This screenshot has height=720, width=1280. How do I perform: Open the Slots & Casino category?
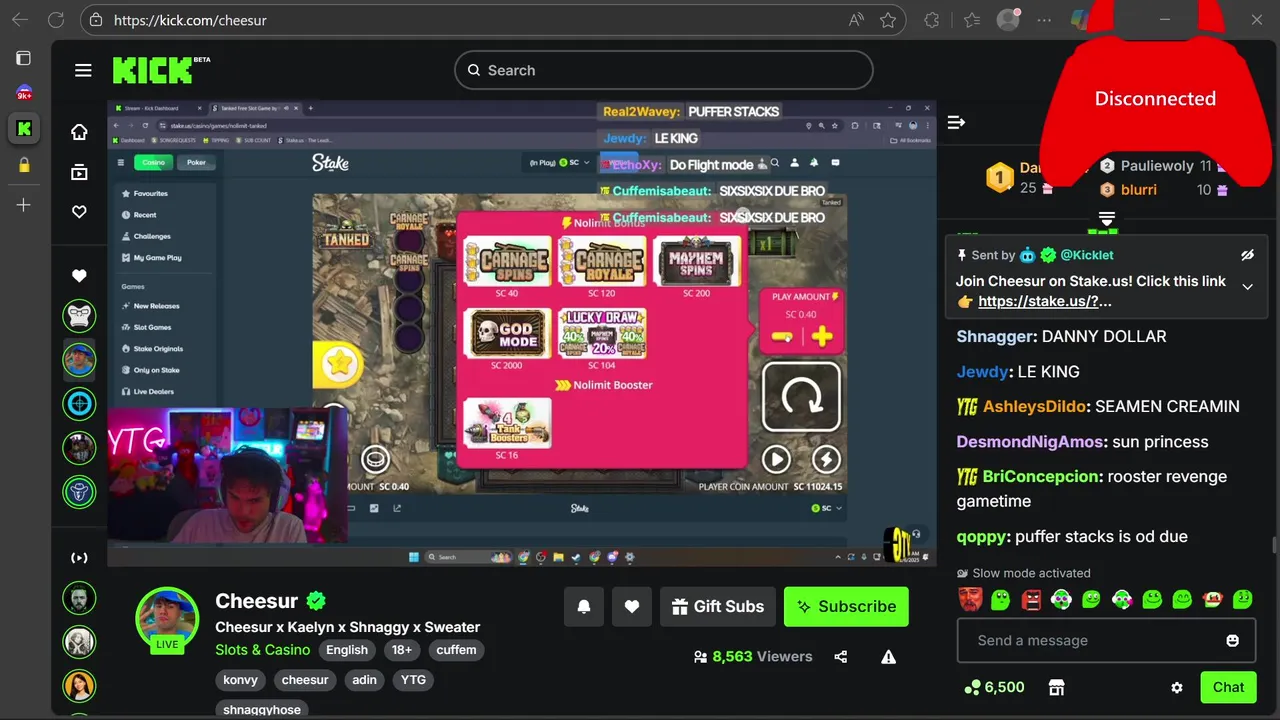tap(263, 650)
